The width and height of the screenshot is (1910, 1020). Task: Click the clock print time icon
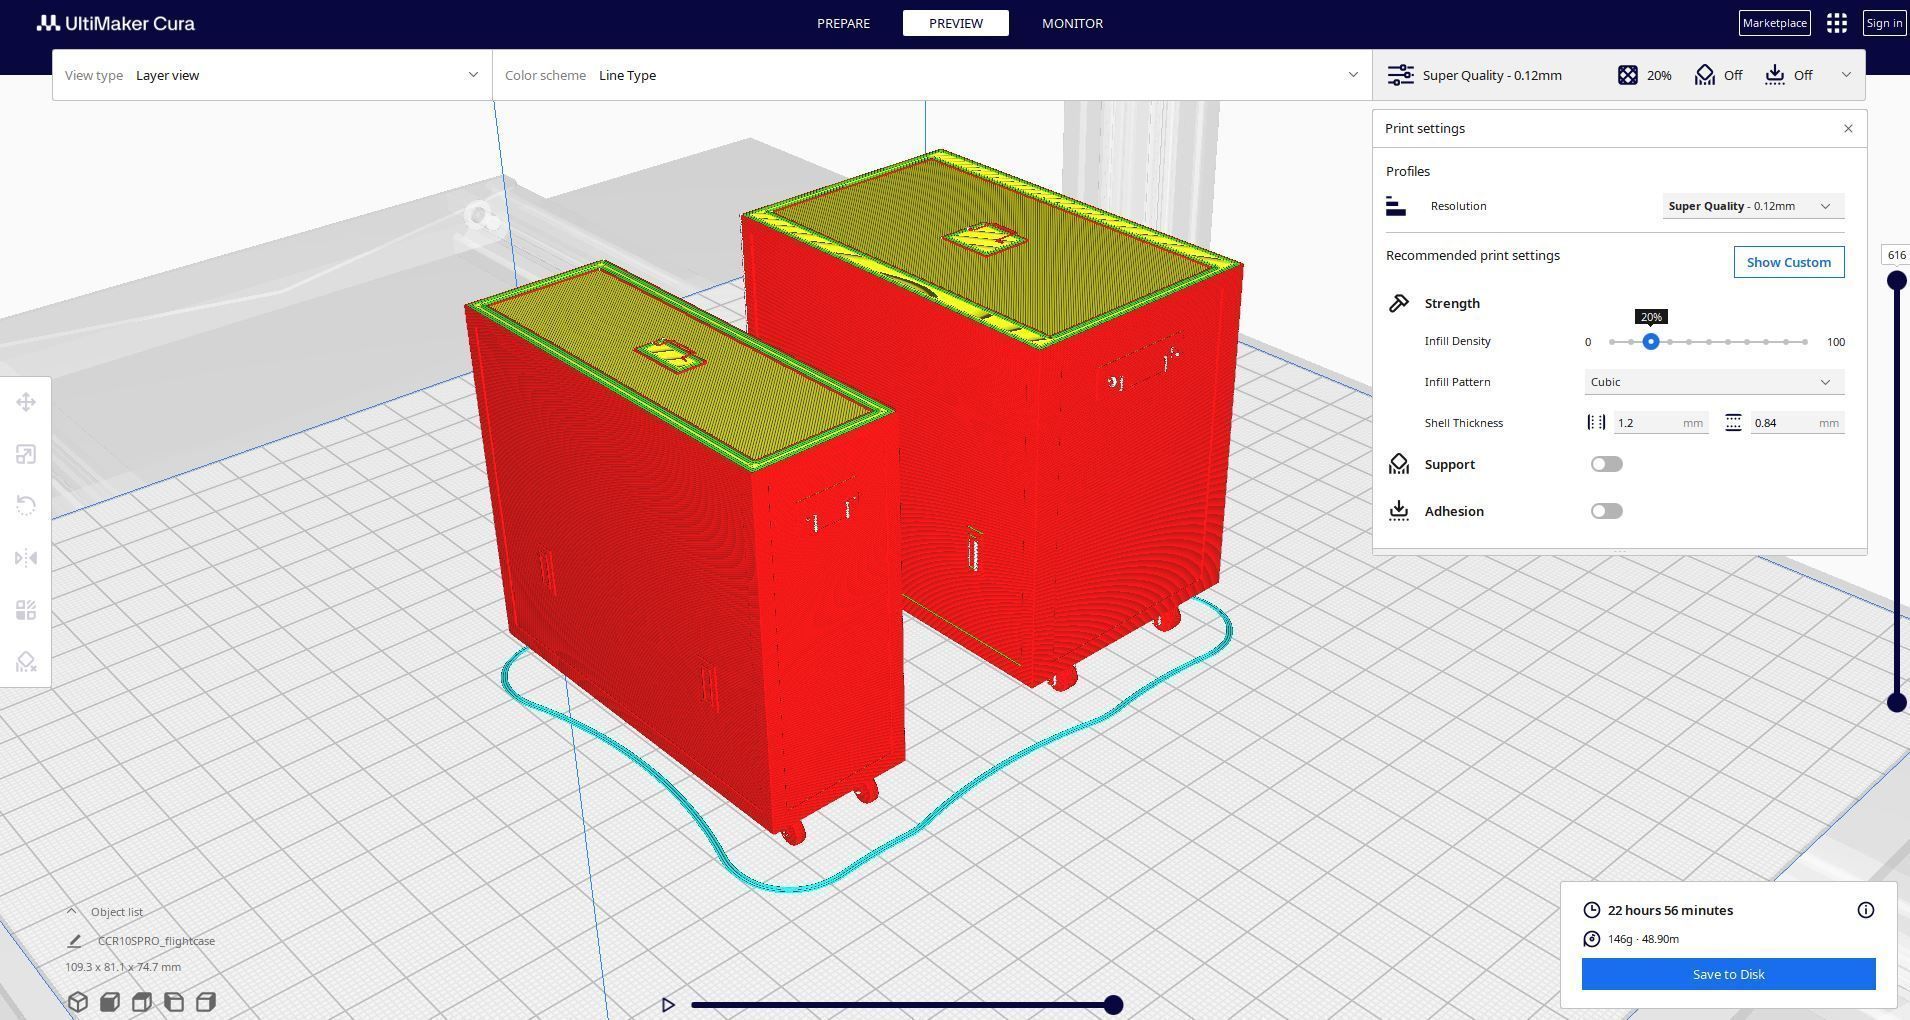[1592, 910]
